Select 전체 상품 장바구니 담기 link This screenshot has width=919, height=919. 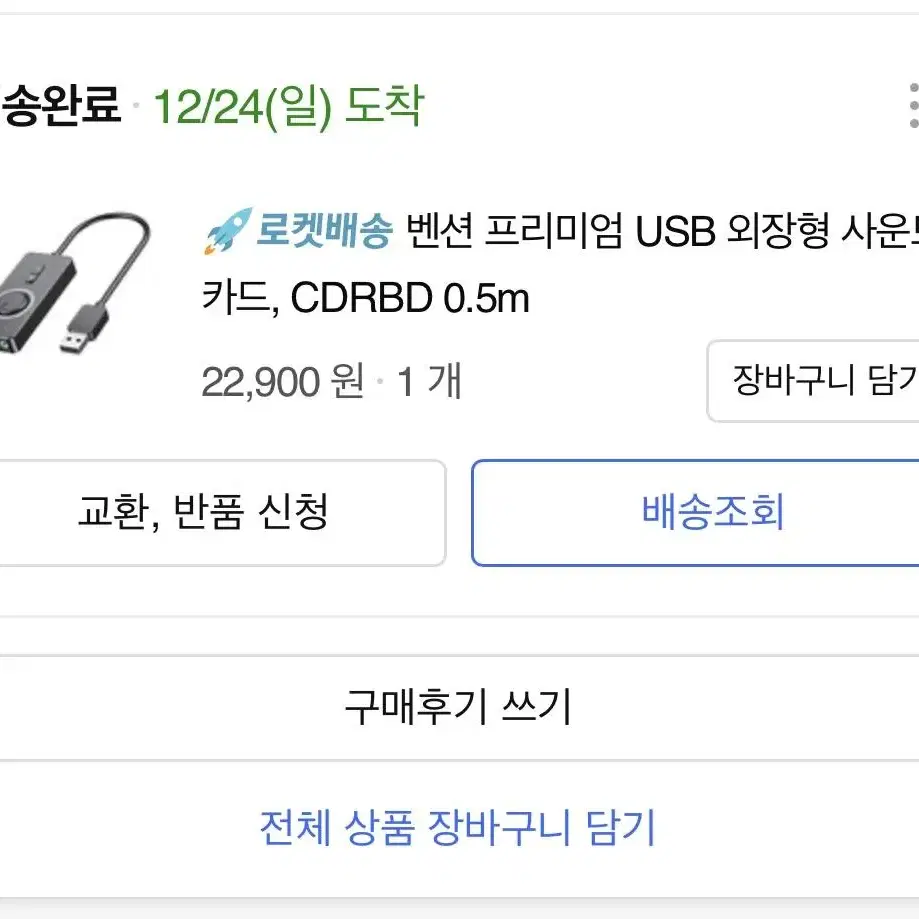coord(457,828)
